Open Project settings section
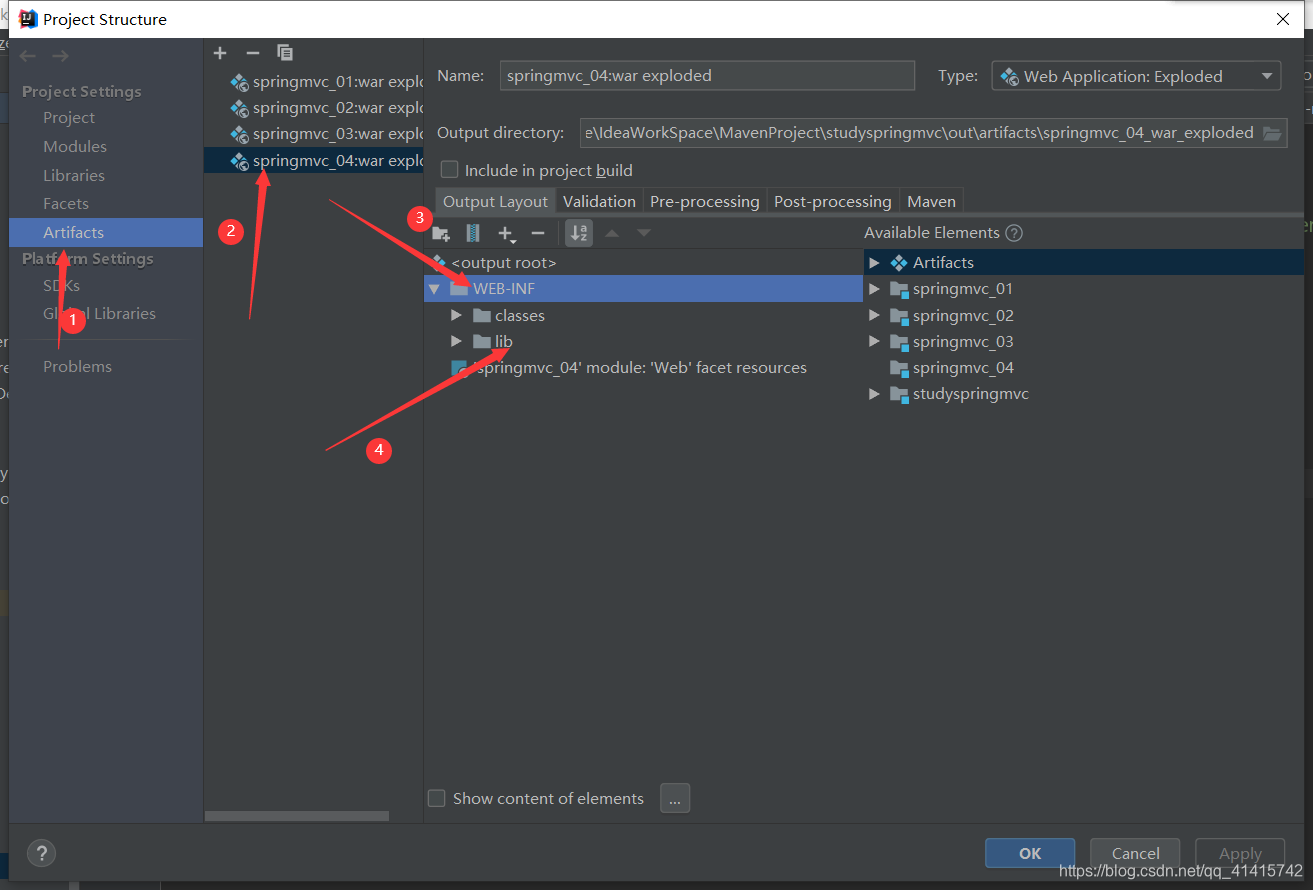 point(69,117)
